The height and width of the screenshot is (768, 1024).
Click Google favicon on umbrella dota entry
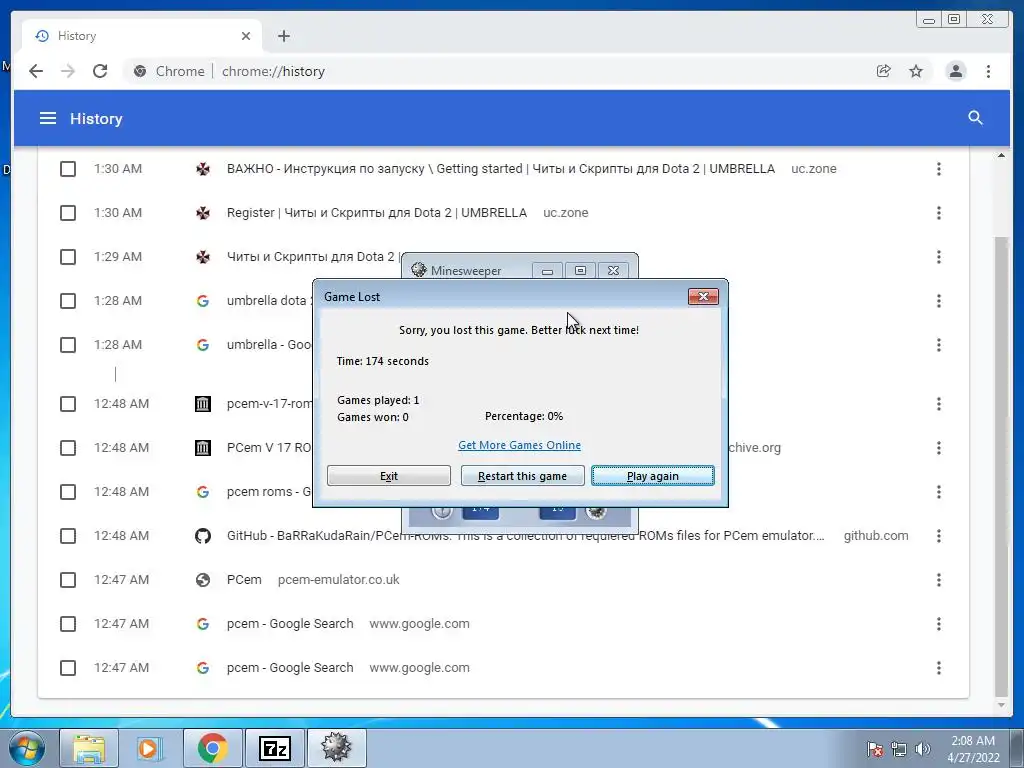[203, 301]
